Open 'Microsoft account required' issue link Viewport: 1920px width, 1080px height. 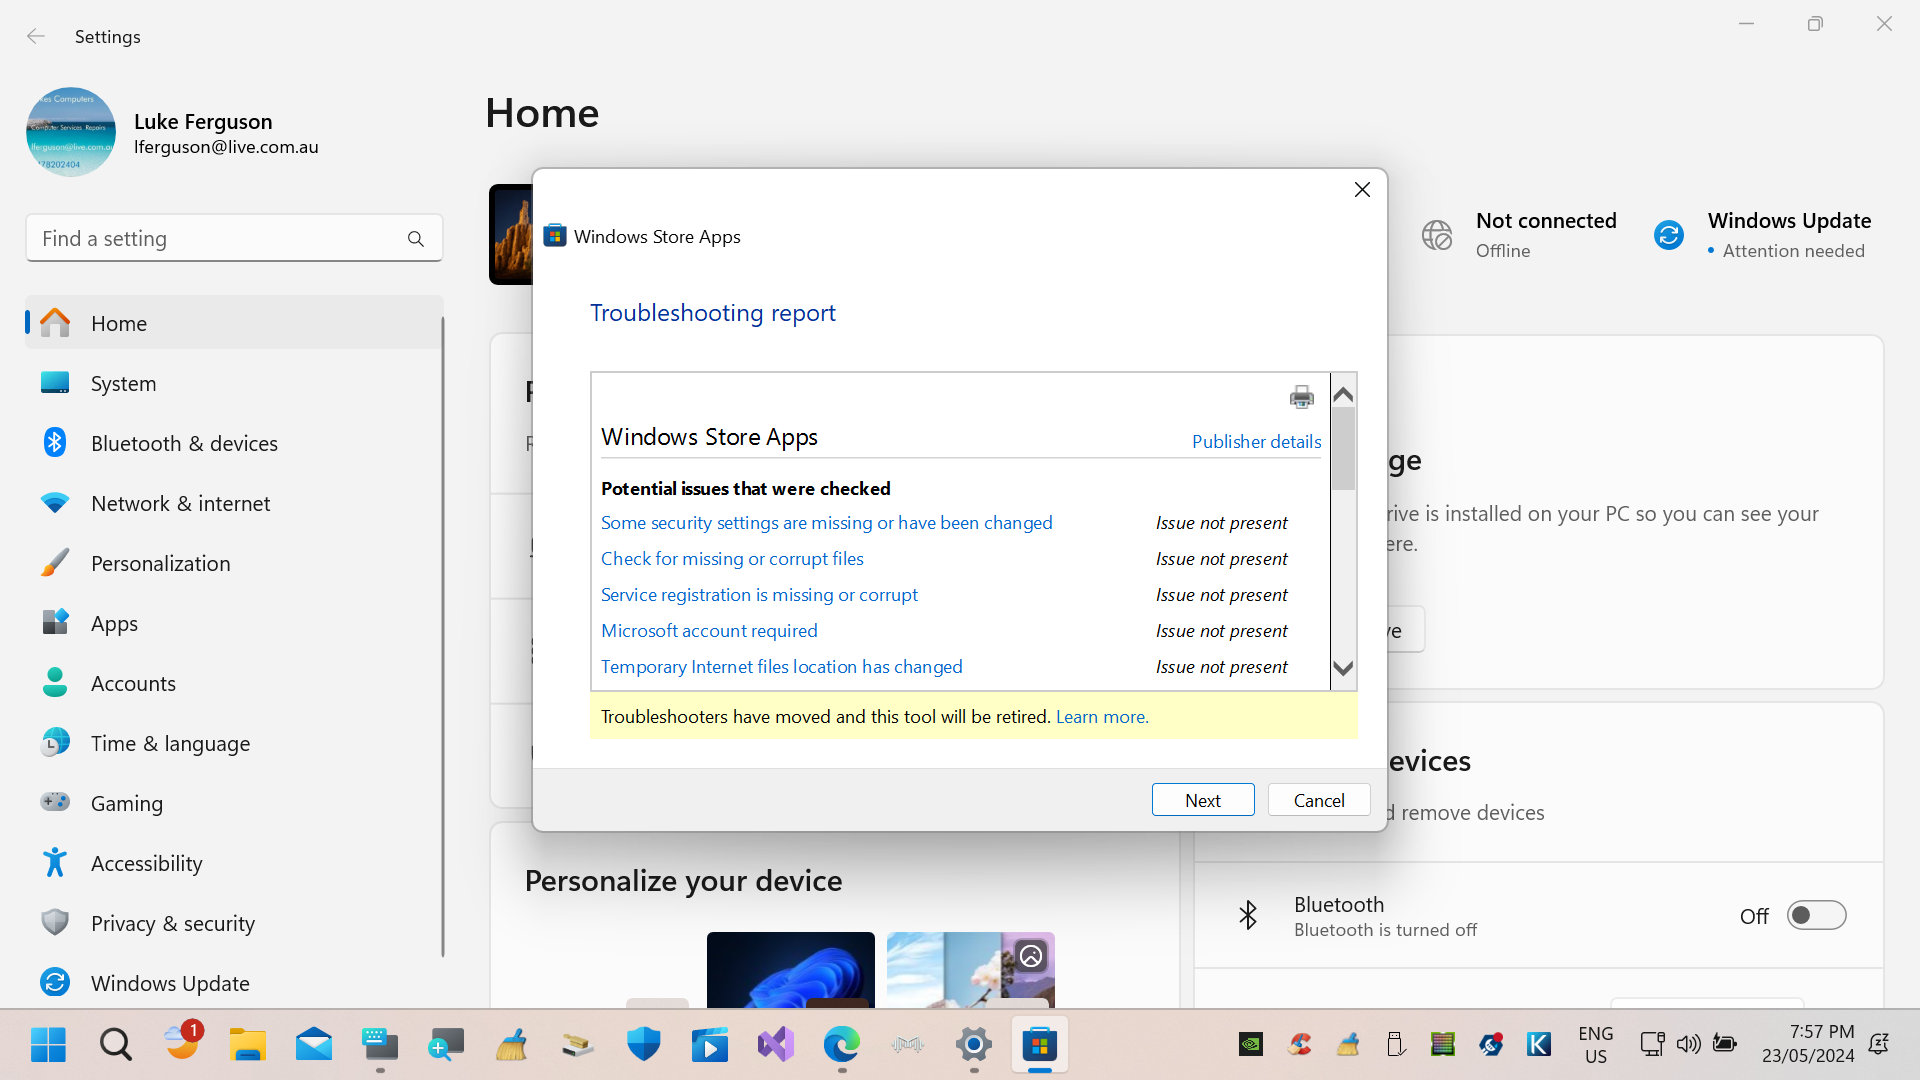[x=709, y=630]
